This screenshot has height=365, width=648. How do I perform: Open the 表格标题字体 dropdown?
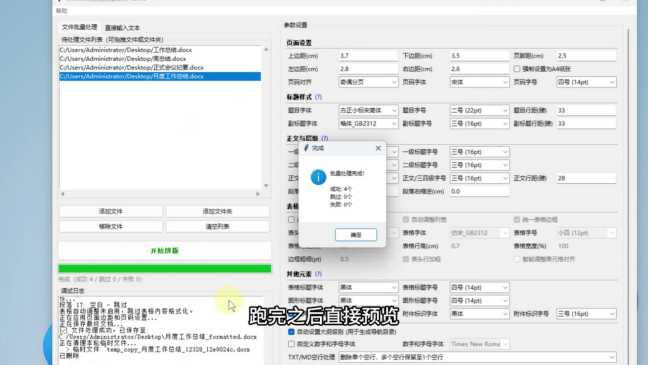point(368,287)
